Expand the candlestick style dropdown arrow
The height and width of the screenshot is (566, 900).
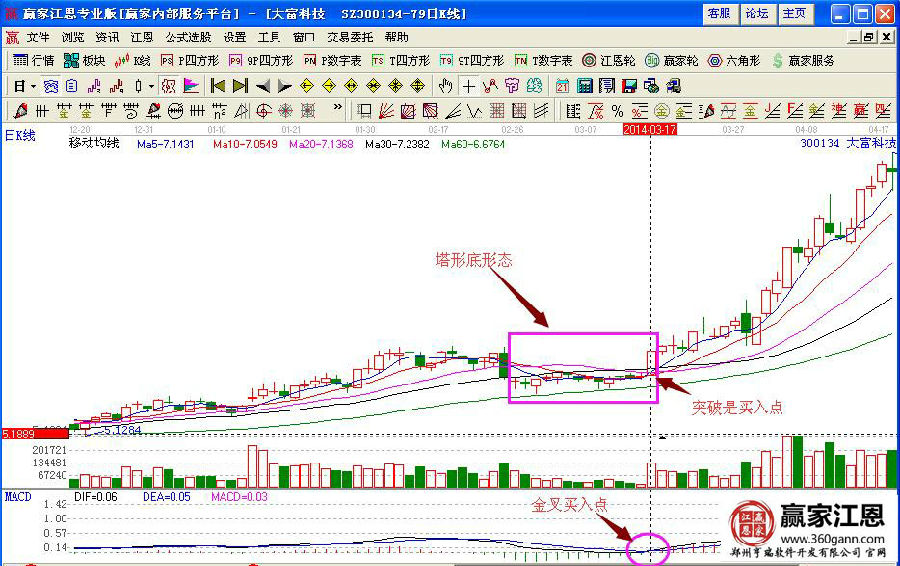(x=151, y=86)
